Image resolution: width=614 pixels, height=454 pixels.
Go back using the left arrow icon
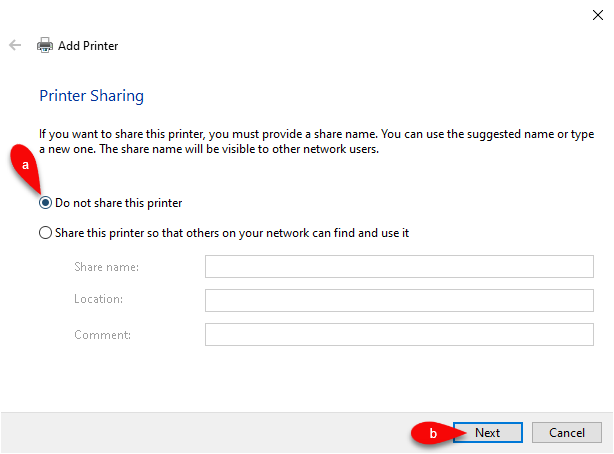pyautogui.click(x=15, y=45)
